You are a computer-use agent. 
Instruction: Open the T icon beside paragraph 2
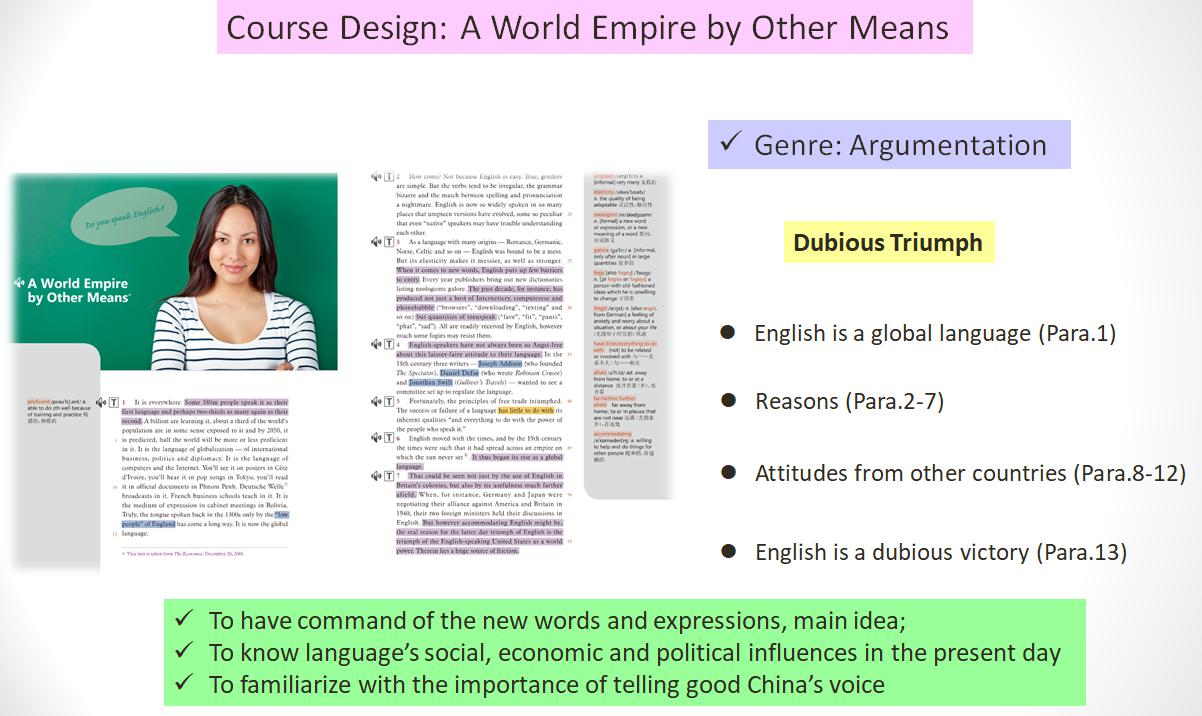click(388, 177)
